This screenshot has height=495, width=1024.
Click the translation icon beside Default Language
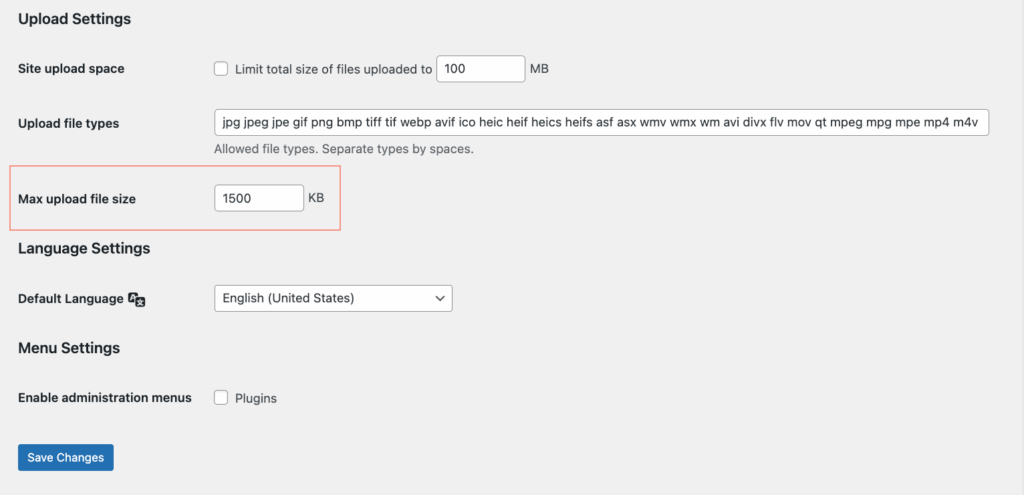point(137,299)
